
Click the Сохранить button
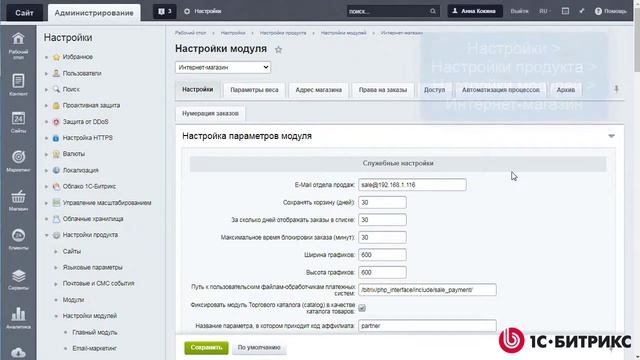pyautogui.click(x=206, y=348)
